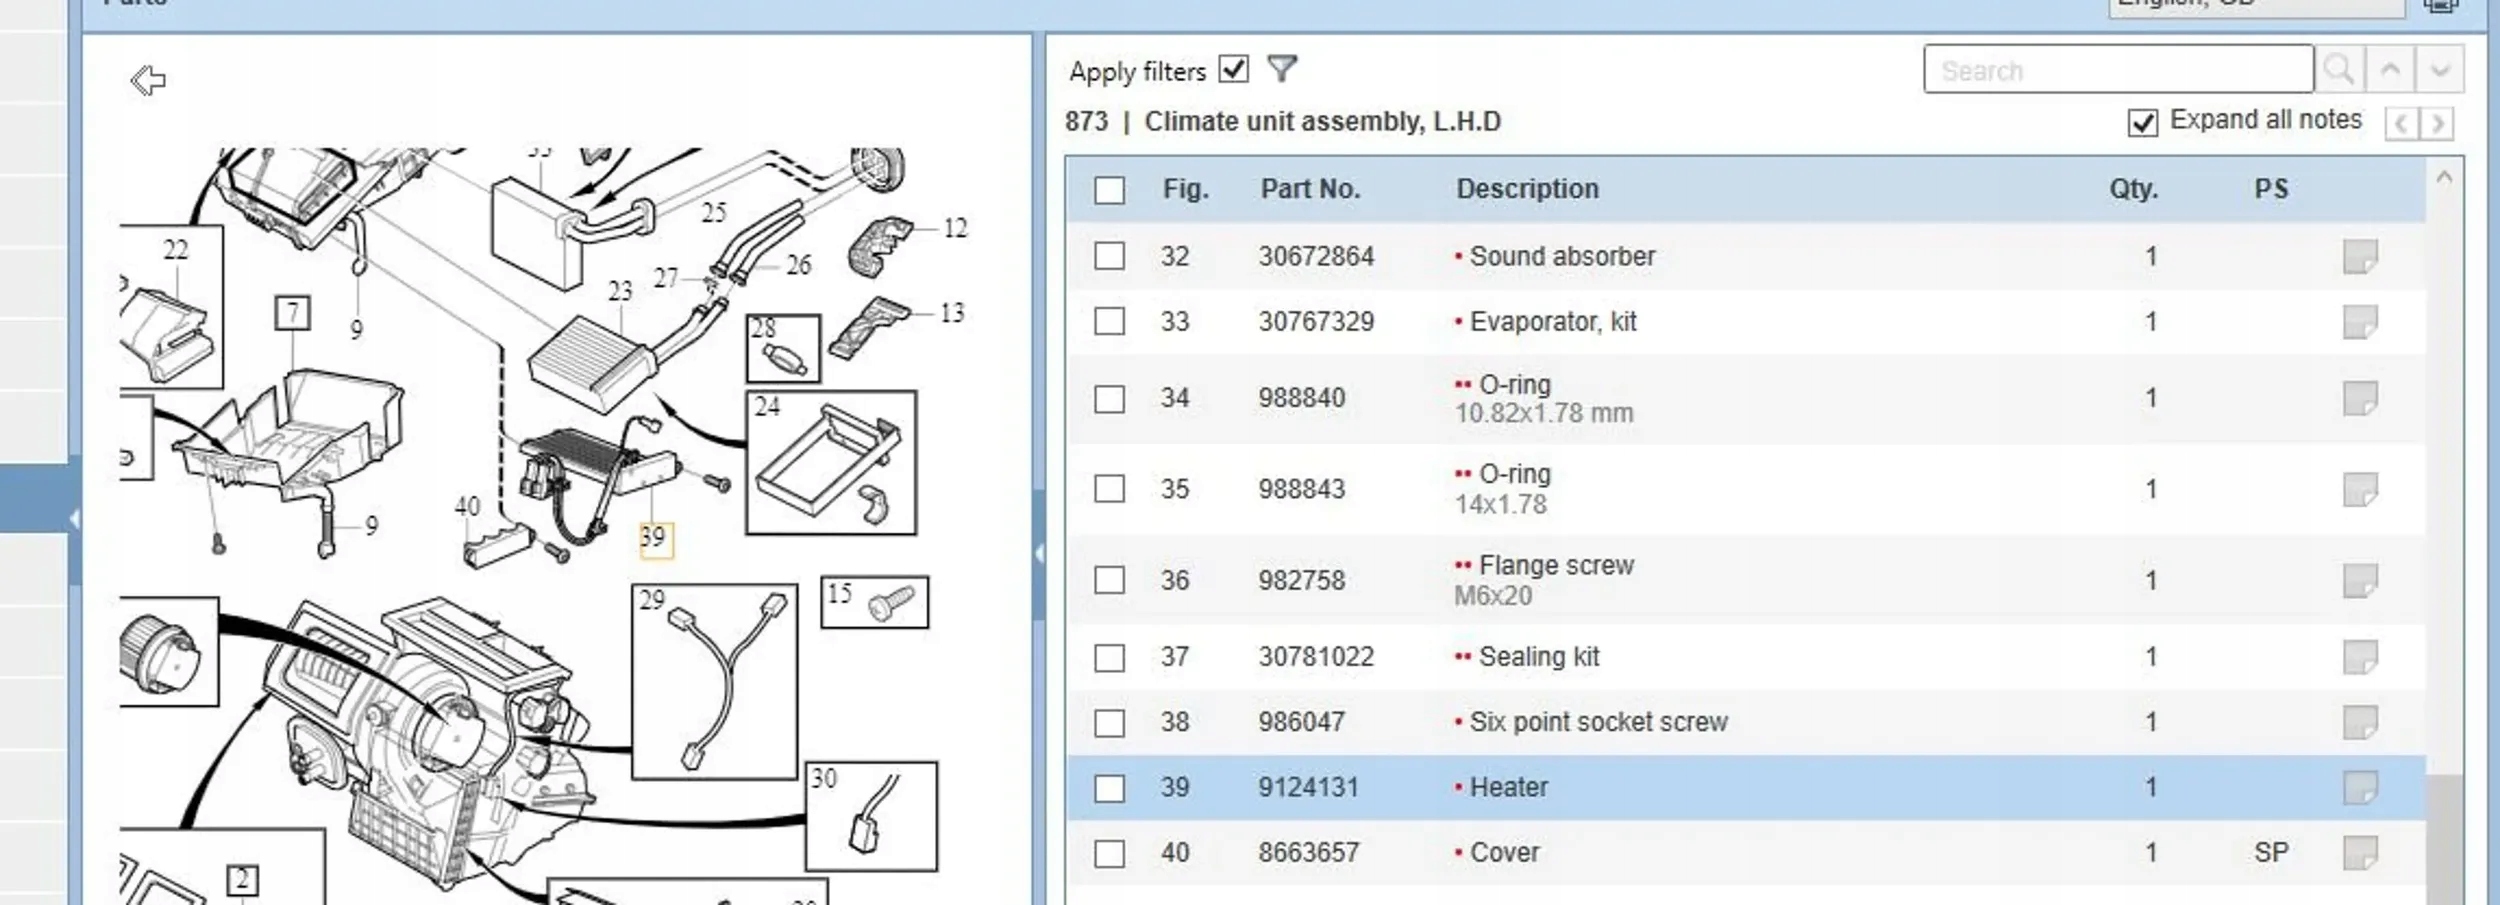Select part number 982758

click(1301, 580)
